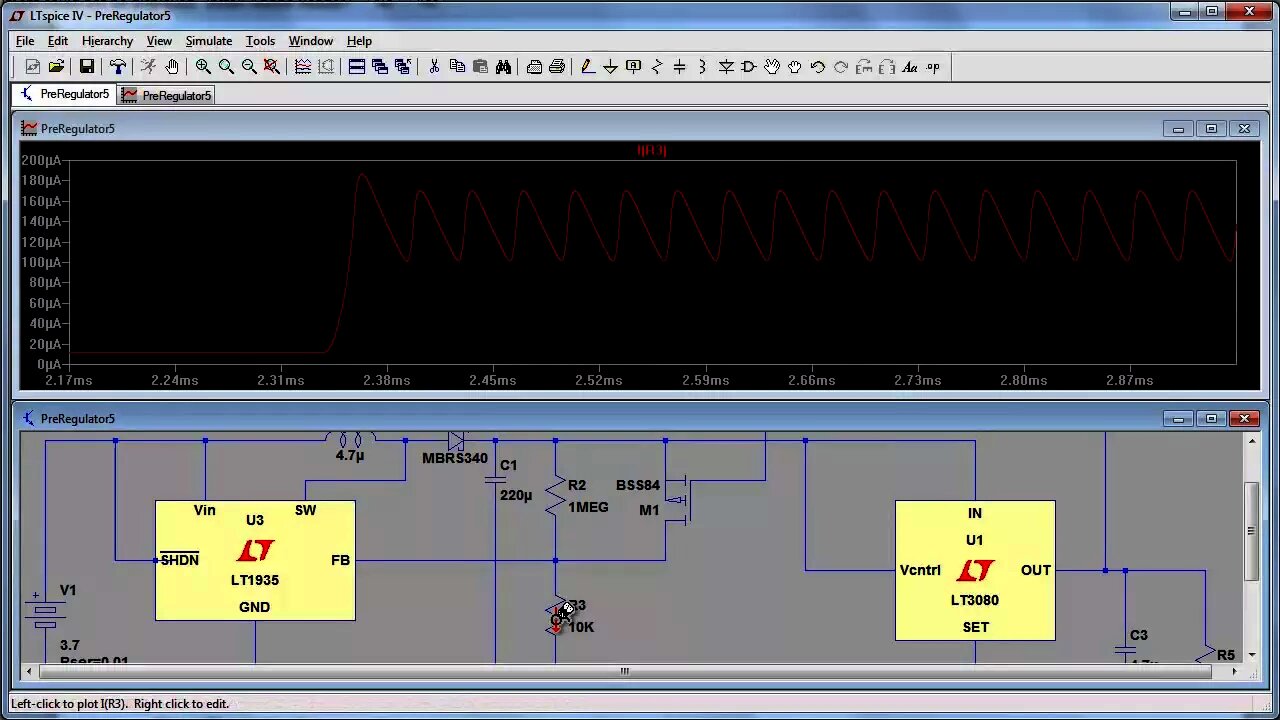Select the 4.7µ inductor
Image resolution: width=1280 pixels, height=720 pixels.
tap(350, 440)
